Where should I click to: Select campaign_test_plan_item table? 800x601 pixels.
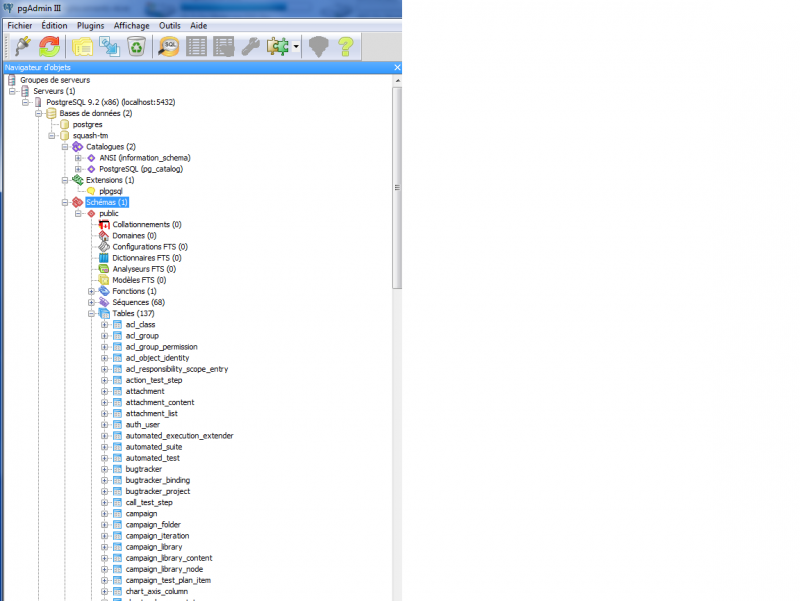(168, 581)
